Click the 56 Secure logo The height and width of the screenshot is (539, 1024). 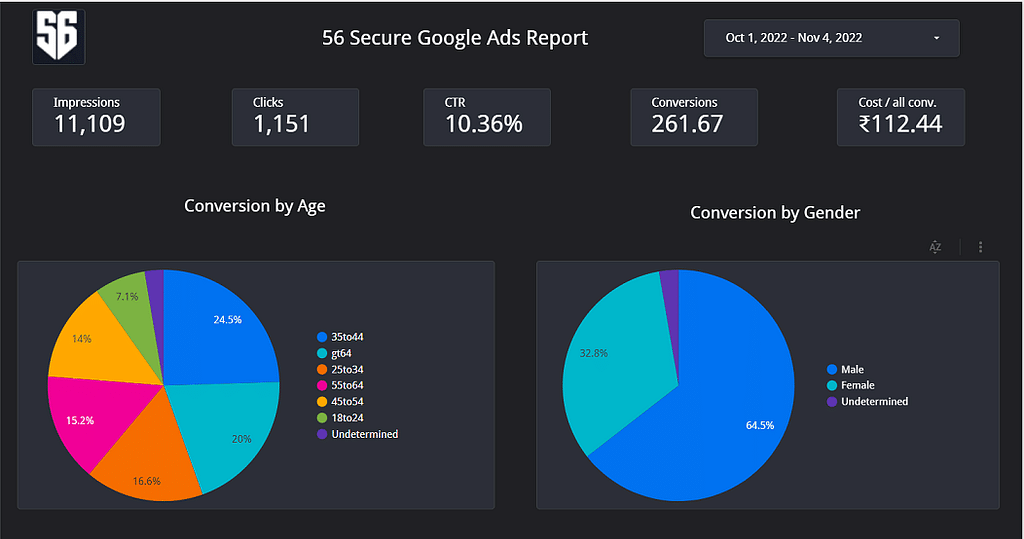pos(59,38)
